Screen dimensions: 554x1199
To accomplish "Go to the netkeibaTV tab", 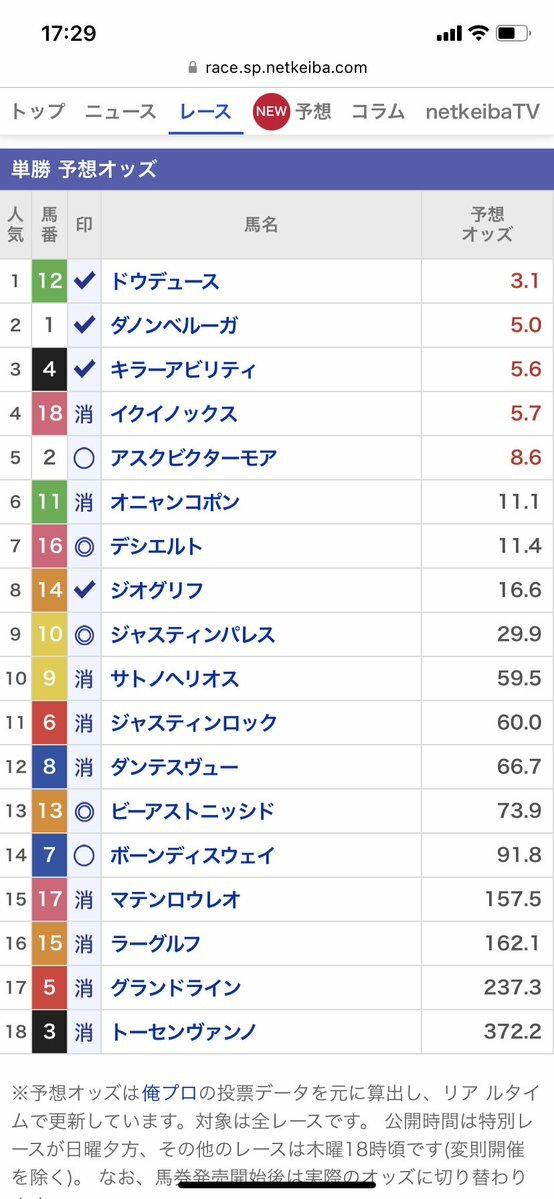I will [483, 112].
